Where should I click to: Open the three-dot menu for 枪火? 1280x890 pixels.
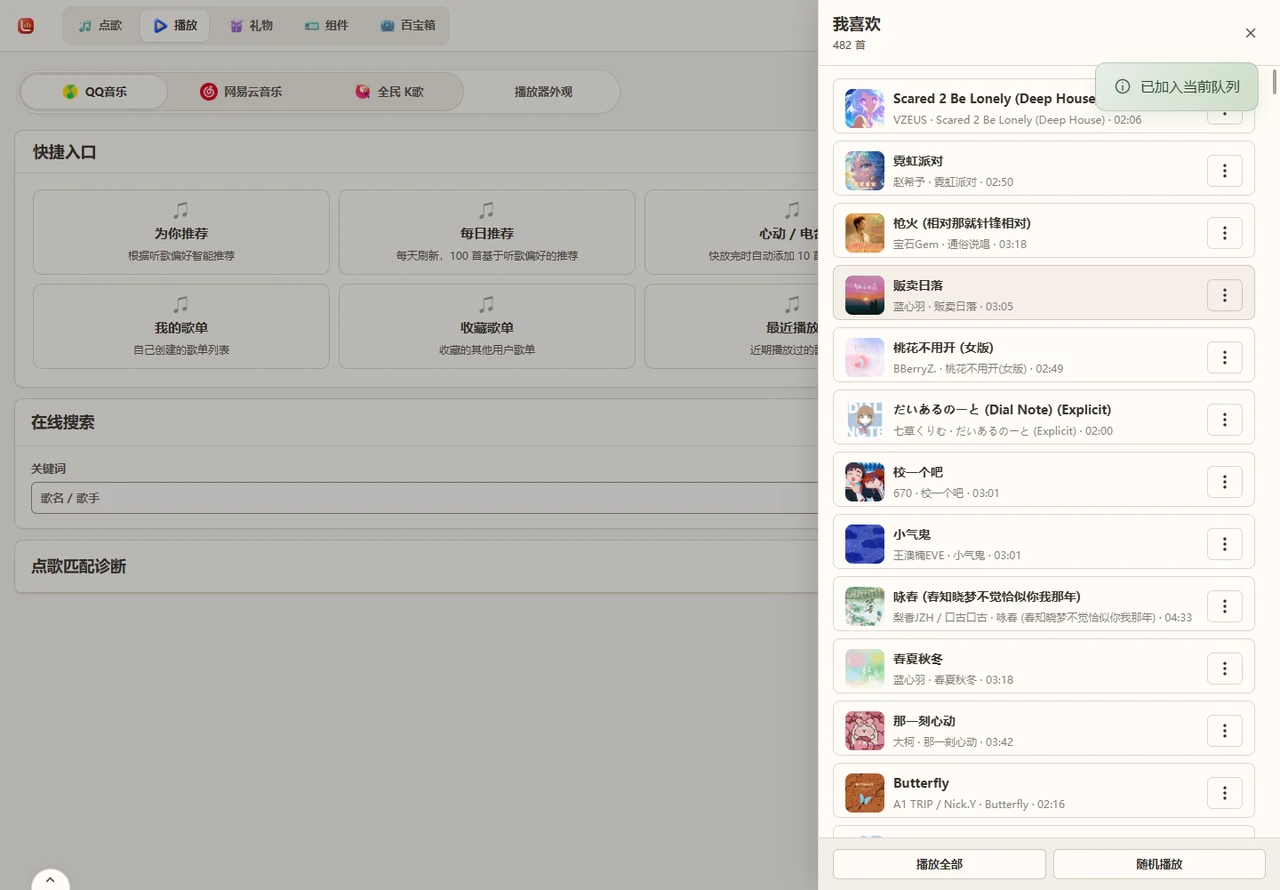click(x=1224, y=233)
